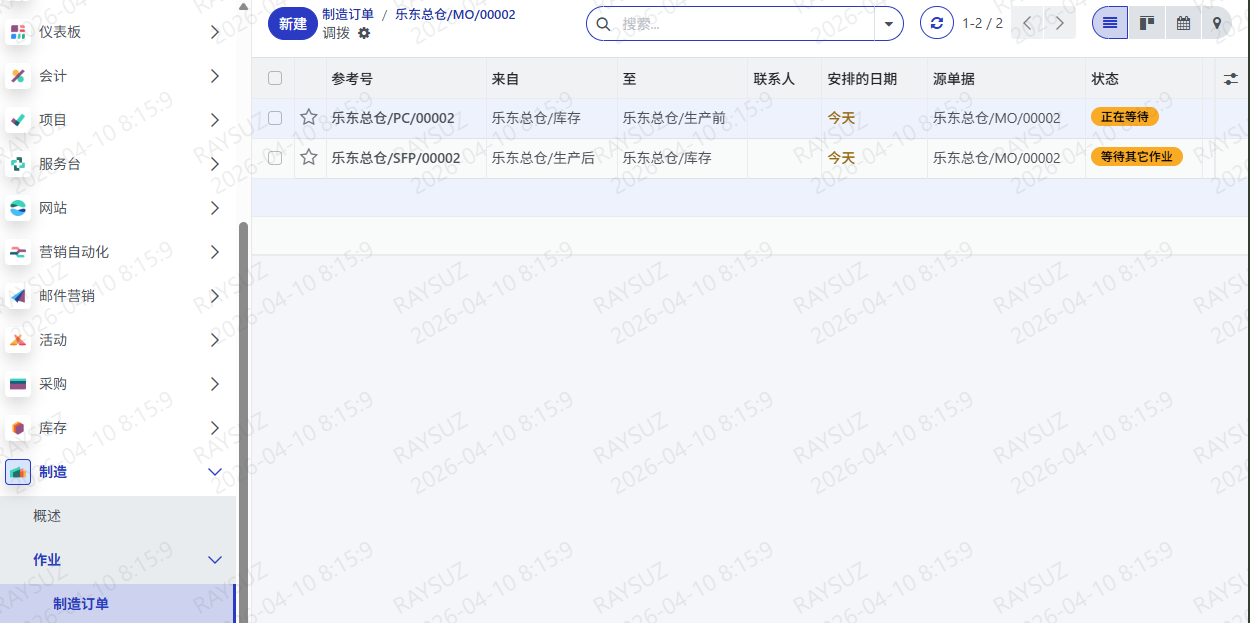Viewport: 1250px width, 623px height.
Task: Switch to map view pin icon
Action: (1217, 23)
